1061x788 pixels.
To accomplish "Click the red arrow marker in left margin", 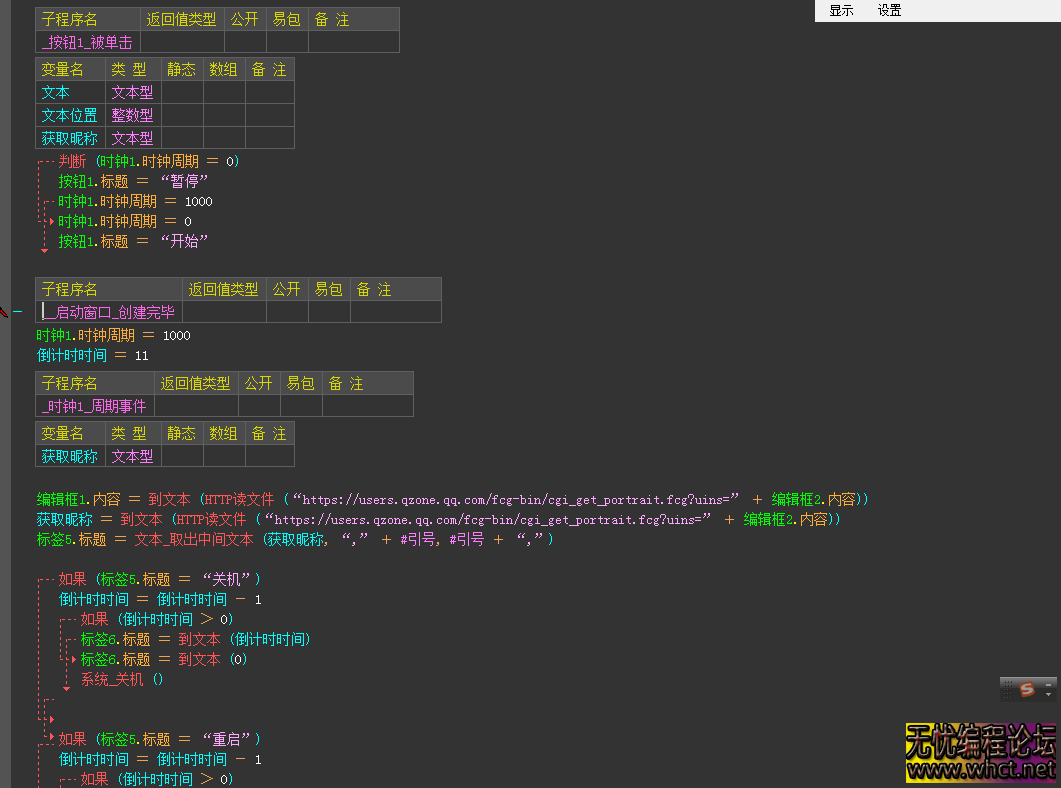I will [4, 312].
